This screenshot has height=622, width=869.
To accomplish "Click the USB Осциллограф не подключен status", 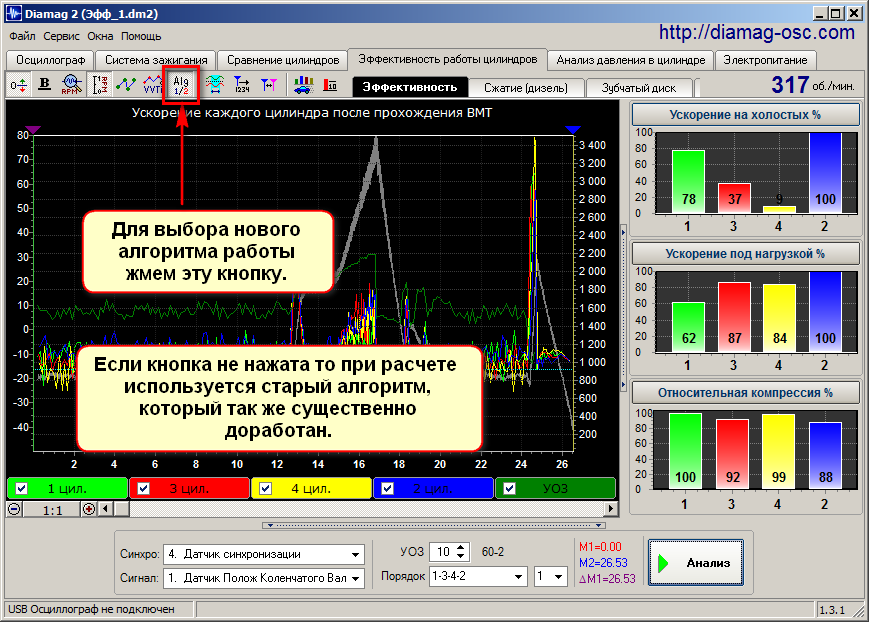I will pos(91,609).
